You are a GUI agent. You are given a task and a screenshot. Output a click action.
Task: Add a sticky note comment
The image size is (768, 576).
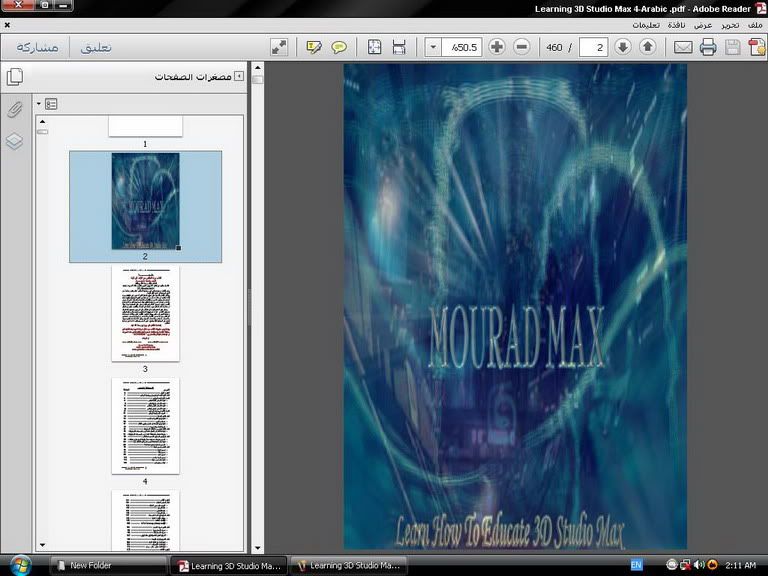[339, 47]
